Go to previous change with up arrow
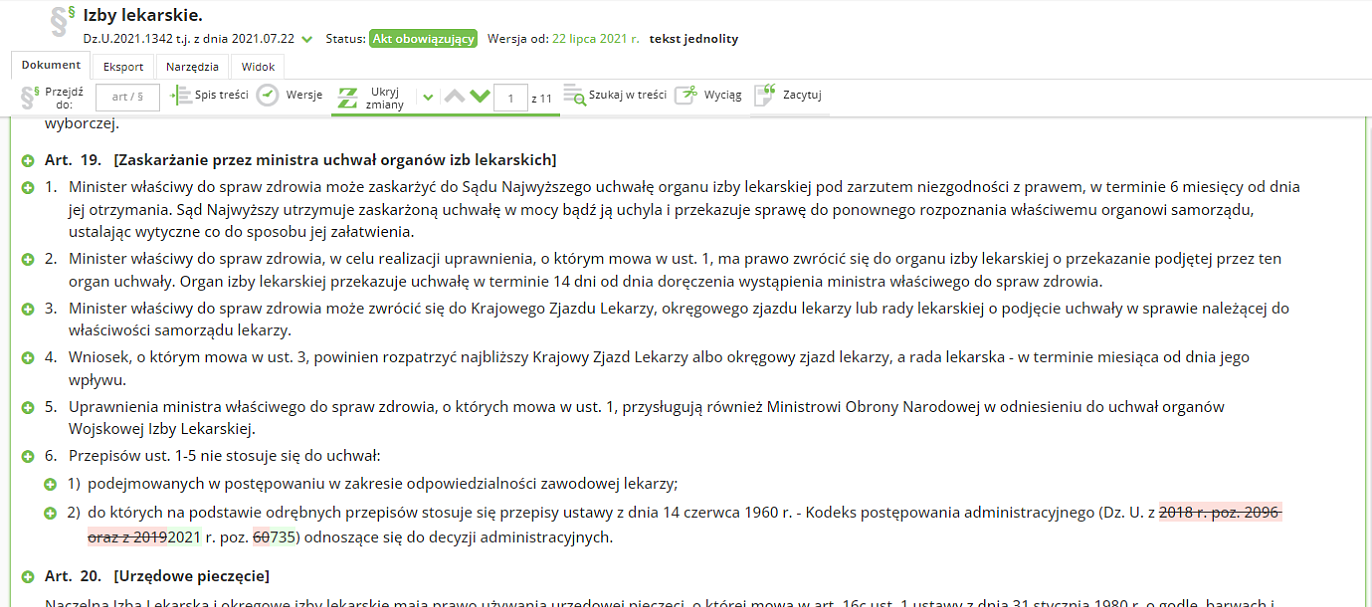Image resolution: width=1372 pixels, height=607 pixels. (454, 97)
